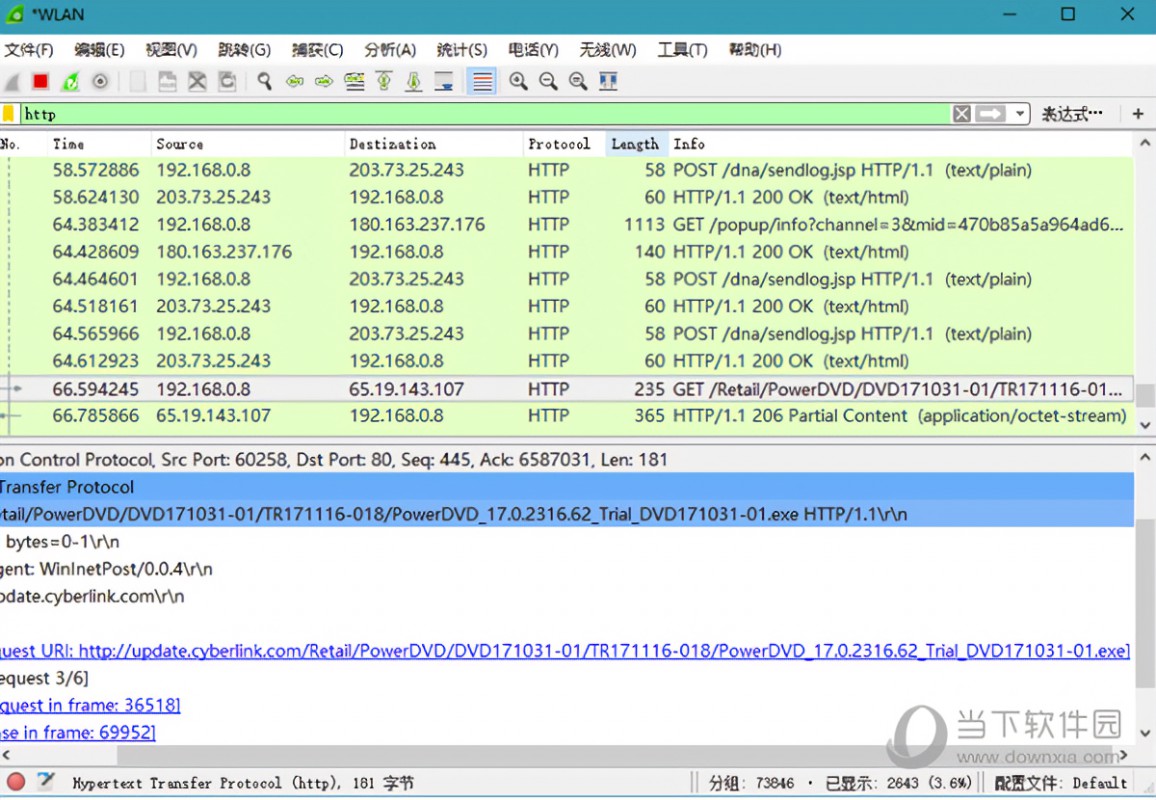Open capture options gear icon
Viewport: 1156px width, 800px height.
tap(100, 82)
